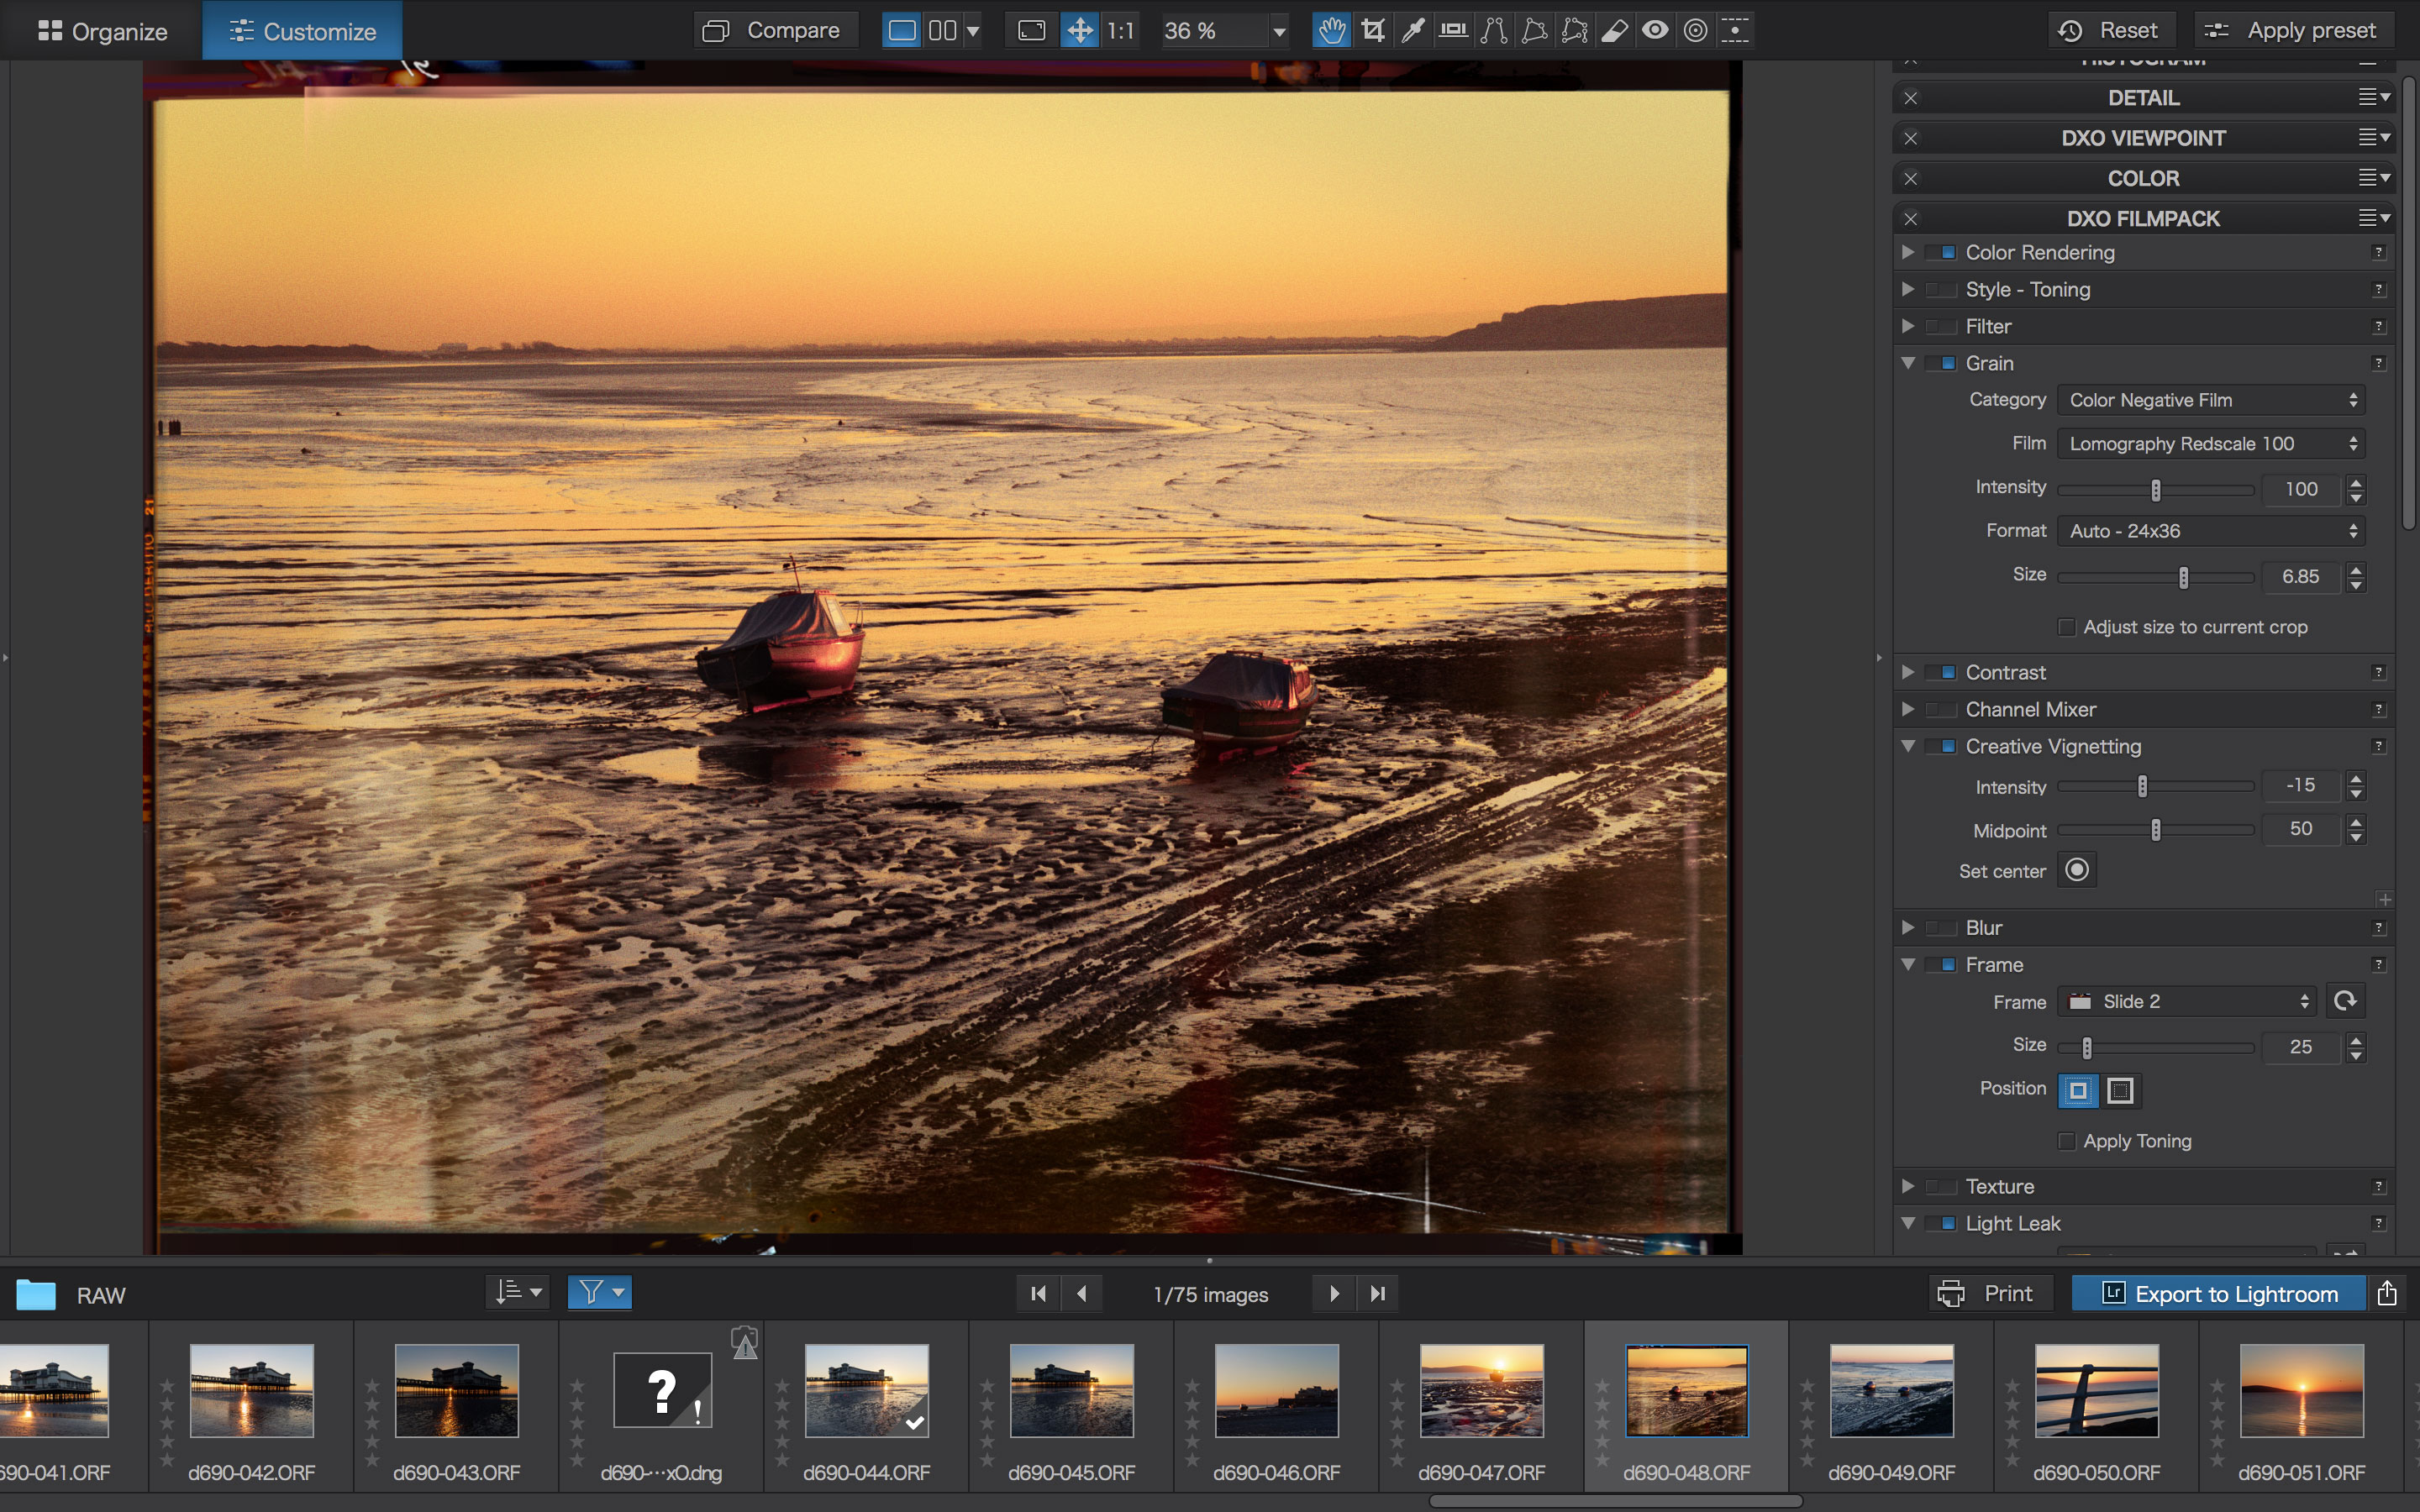The height and width of the screenshot is (1512, 2420).
Task: Adjust the vignetting Midpoint slider
Action: [x=2156, y=830]
